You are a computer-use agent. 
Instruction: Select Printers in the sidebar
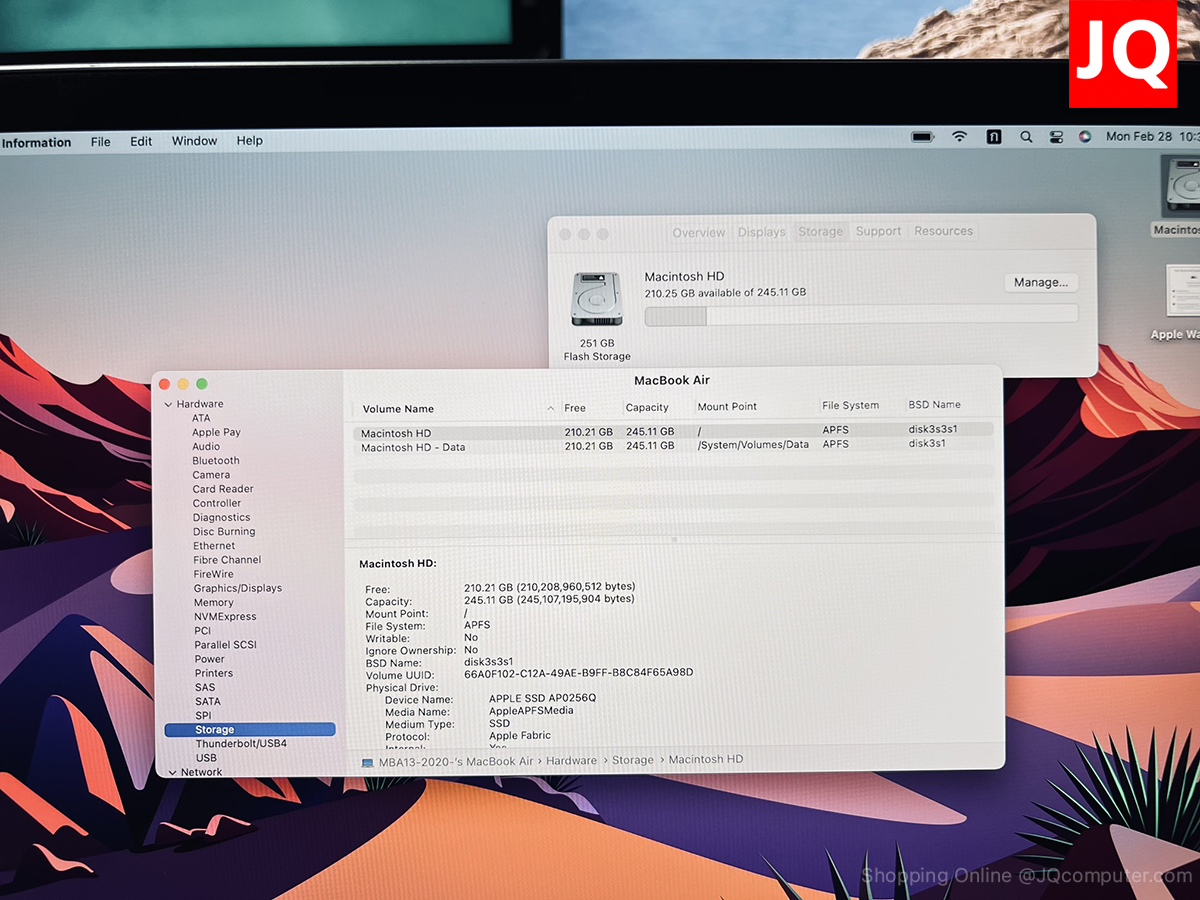pos(214,673)
